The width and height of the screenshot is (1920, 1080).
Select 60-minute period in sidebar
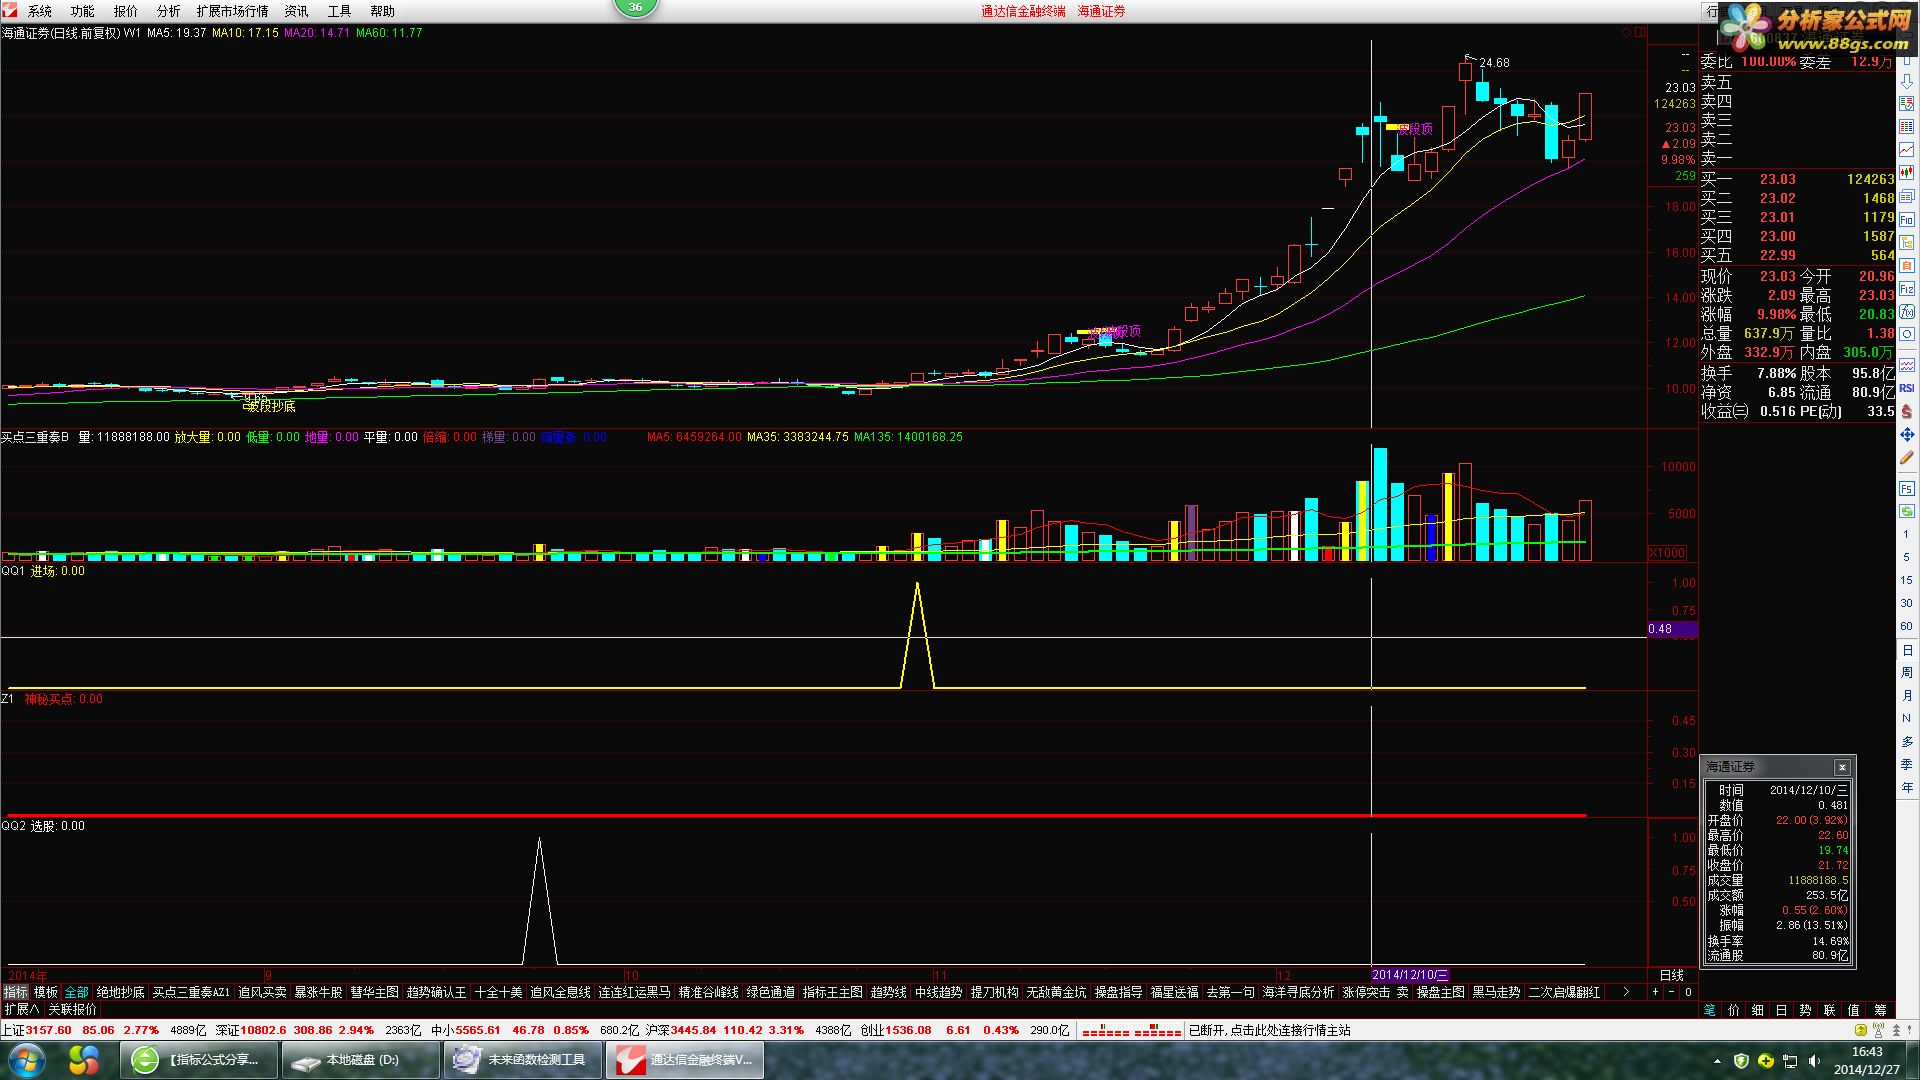[x=1907, y=626]
